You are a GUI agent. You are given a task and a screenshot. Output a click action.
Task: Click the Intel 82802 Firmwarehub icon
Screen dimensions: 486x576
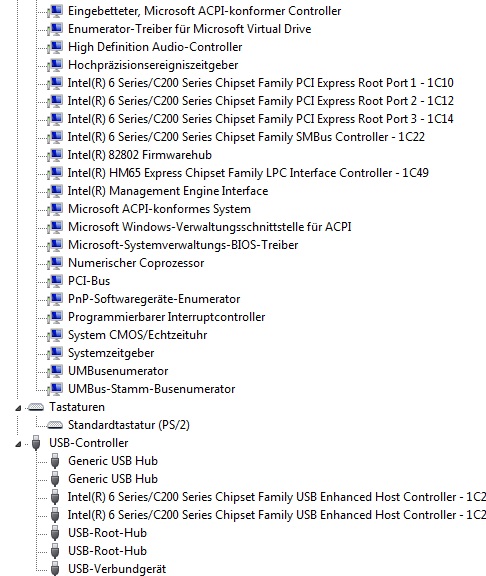pyautogui.click(x=55, y=155)
